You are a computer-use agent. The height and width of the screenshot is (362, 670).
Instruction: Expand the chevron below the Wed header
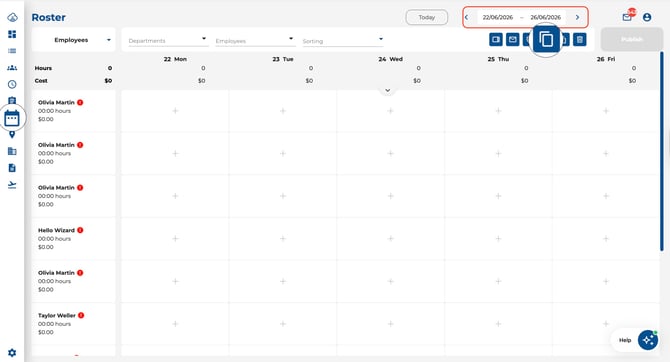388,91
